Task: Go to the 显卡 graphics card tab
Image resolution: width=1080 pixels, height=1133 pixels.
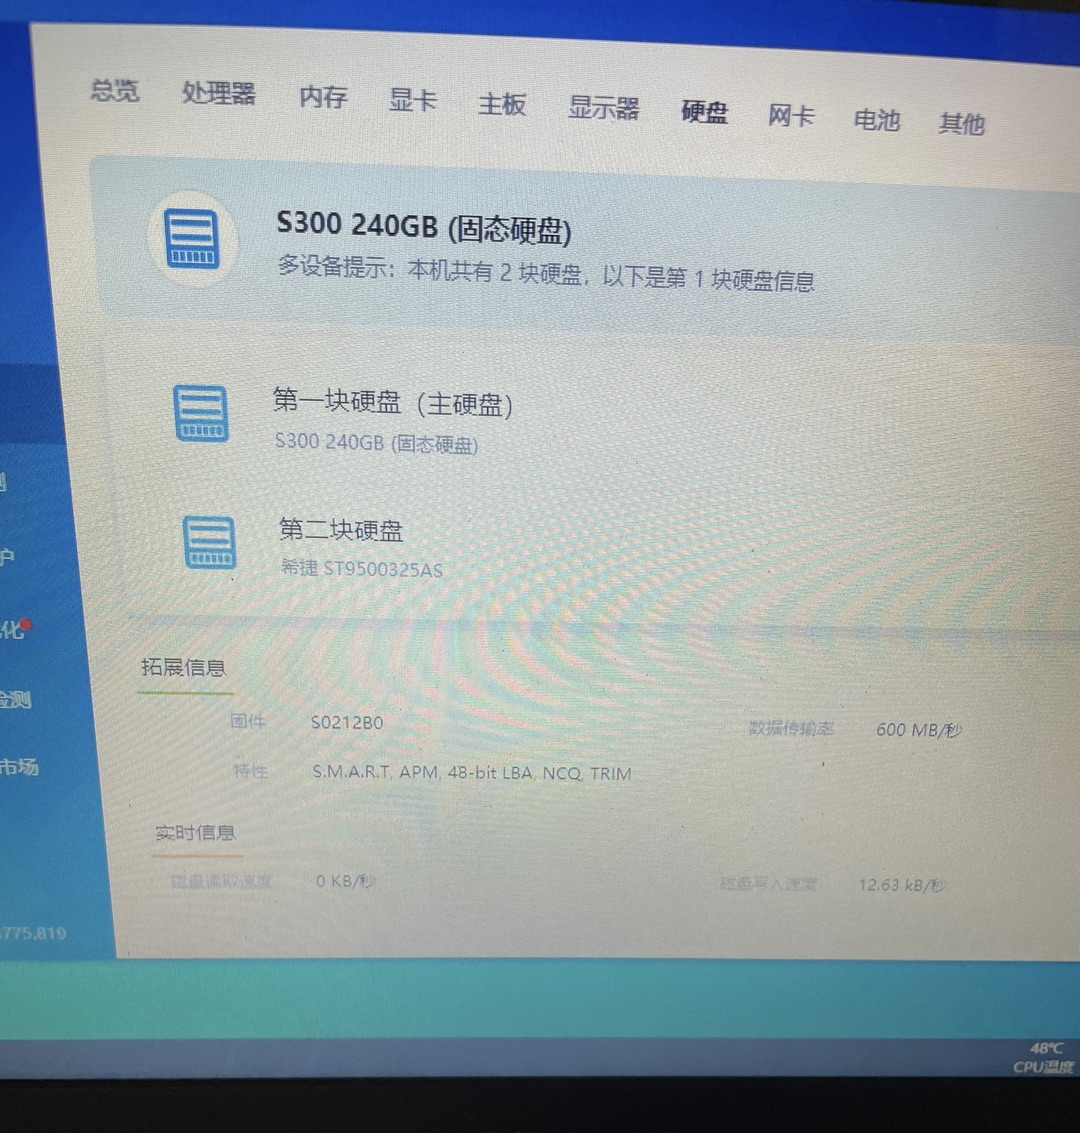Action: pos(412,100)
